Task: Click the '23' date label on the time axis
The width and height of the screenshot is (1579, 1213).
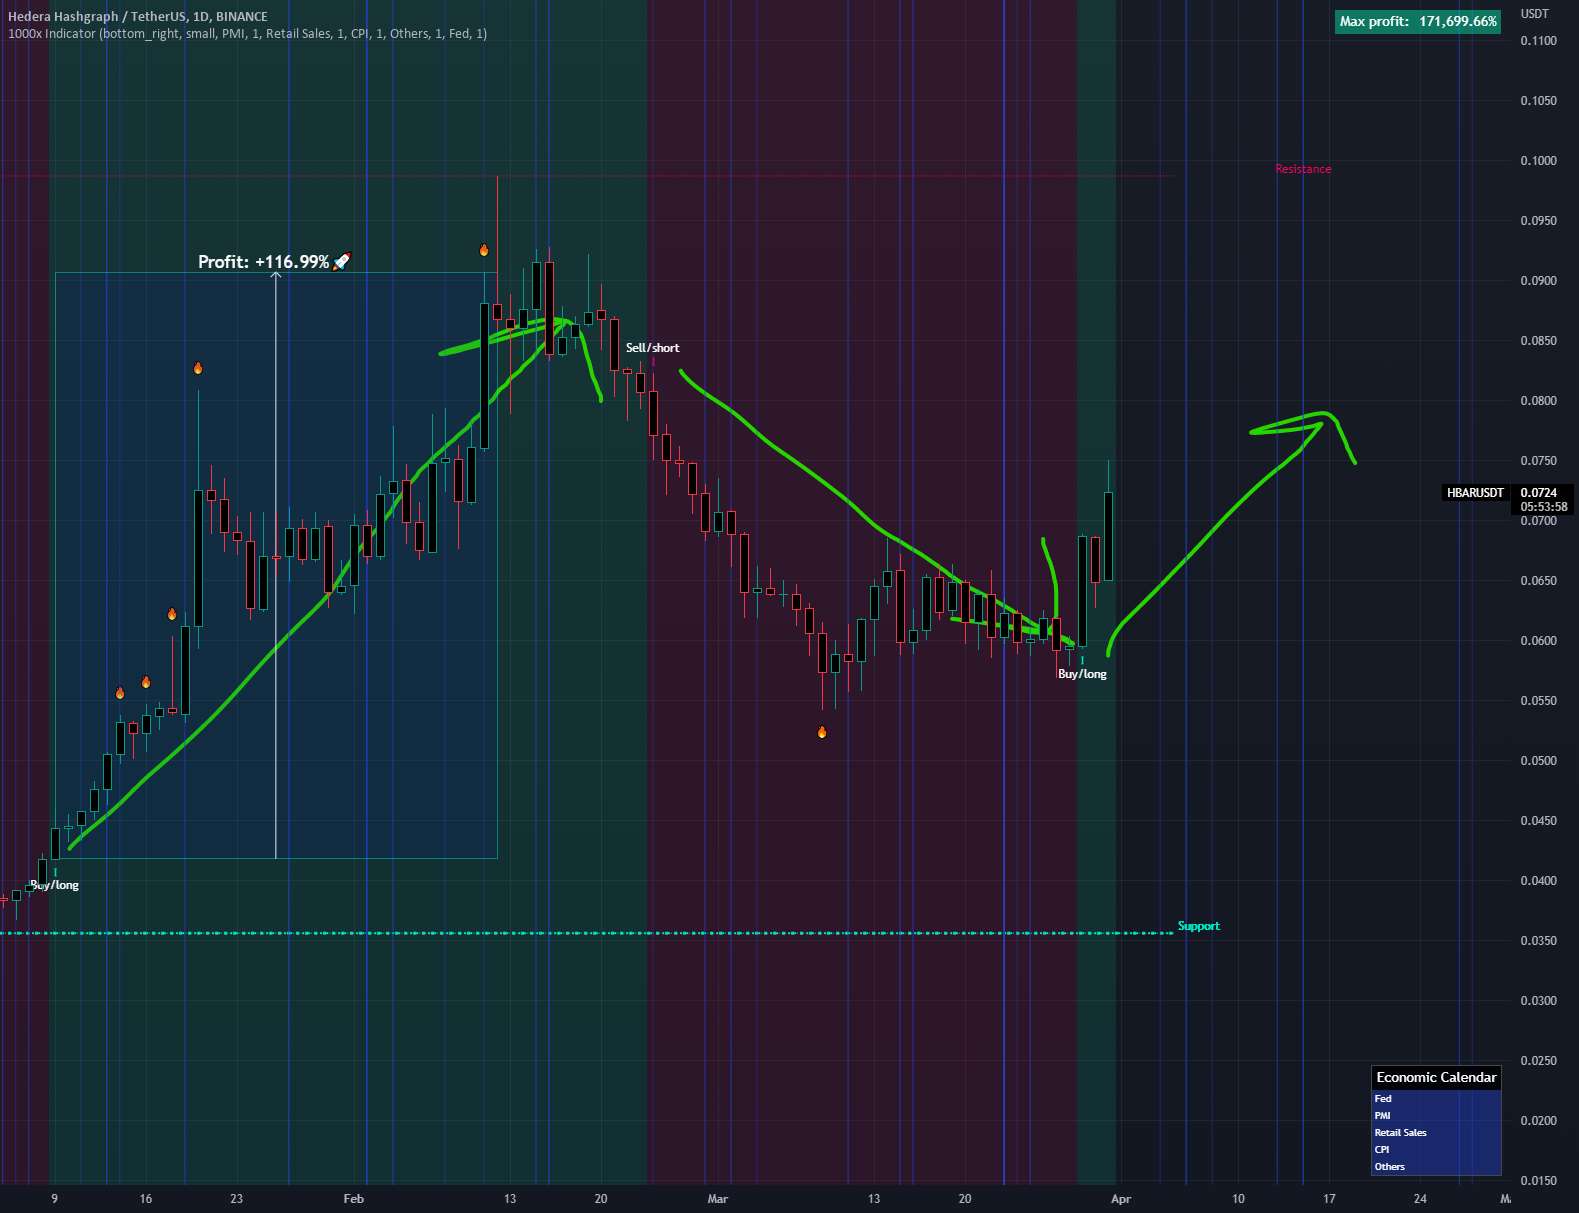Action: pyautogui.click(x=236, y=1199)
